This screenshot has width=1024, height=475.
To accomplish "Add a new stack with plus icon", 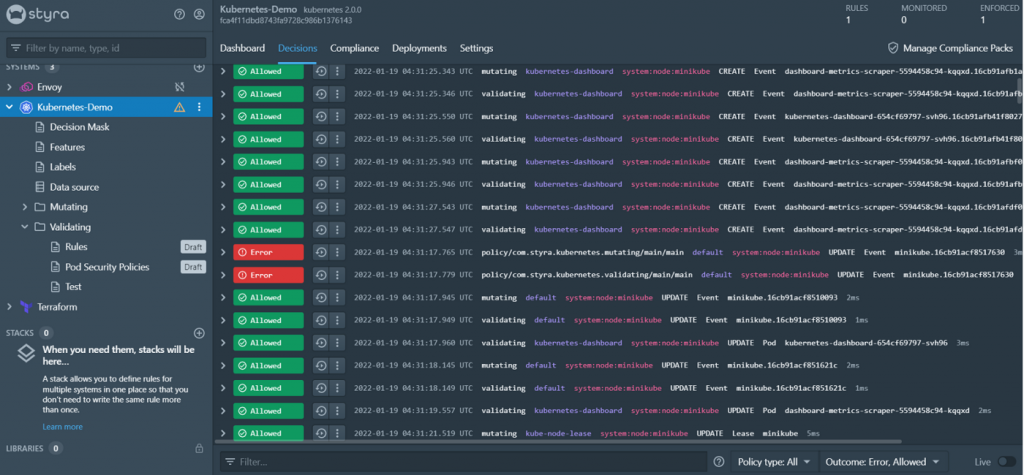I will click(x=199, y=333).
